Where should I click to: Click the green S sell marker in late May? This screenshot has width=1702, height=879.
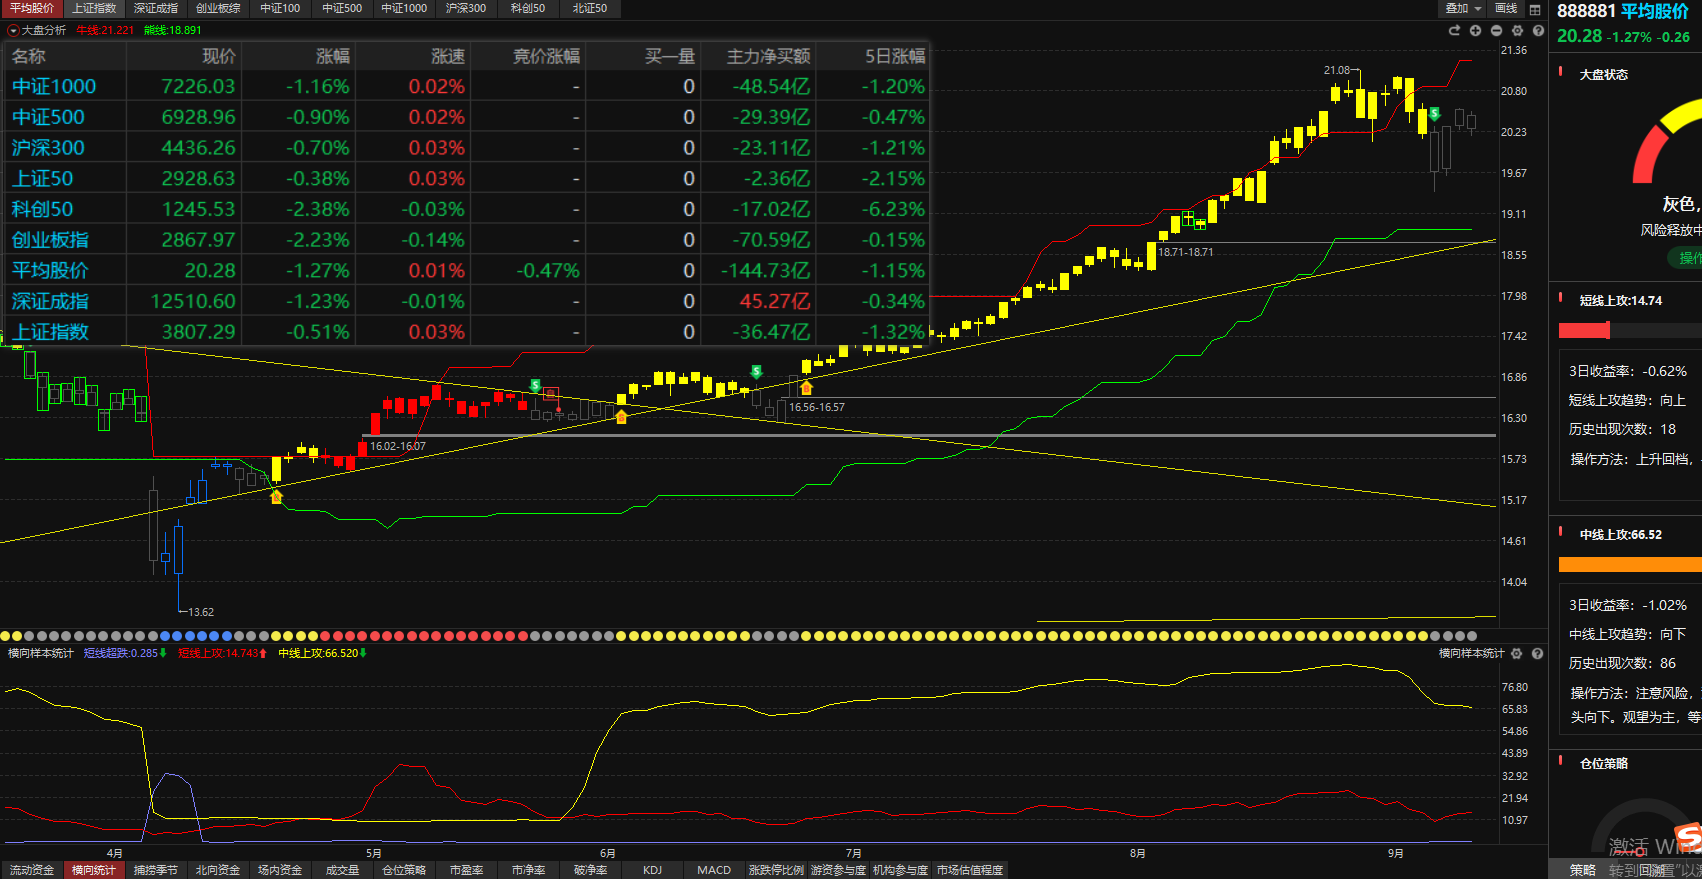pos(536,386)
